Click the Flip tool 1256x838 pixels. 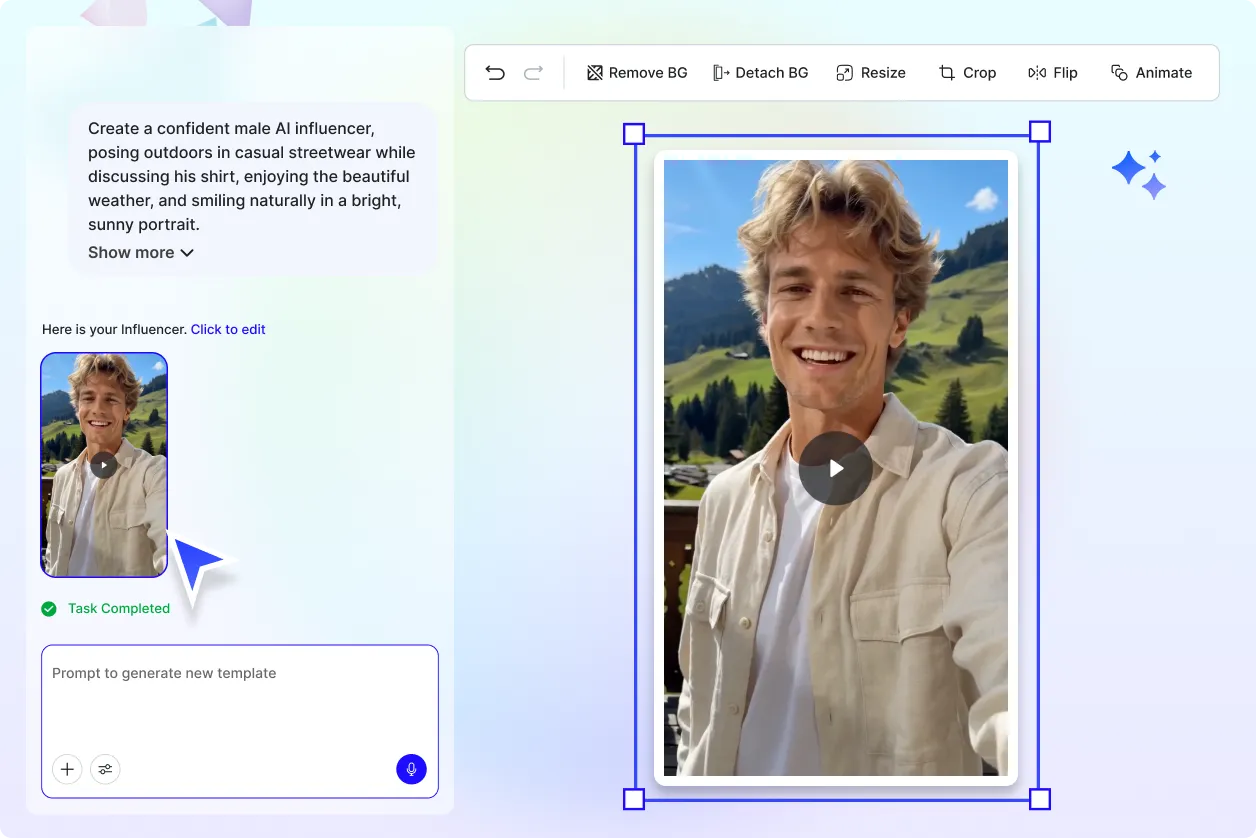[x=1053, y=73]
